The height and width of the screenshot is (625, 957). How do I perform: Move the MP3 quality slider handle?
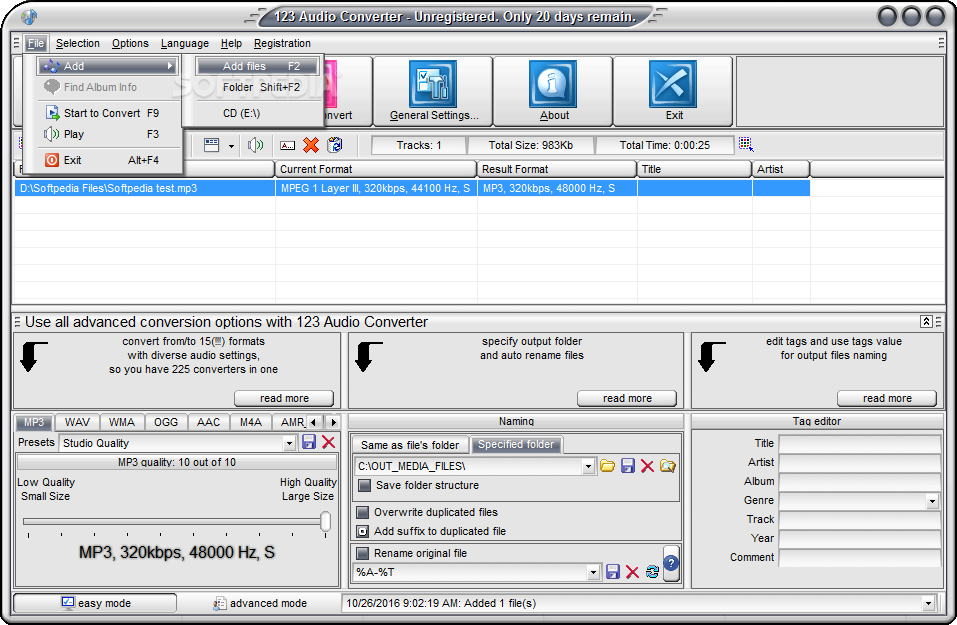tap(326, 521)
